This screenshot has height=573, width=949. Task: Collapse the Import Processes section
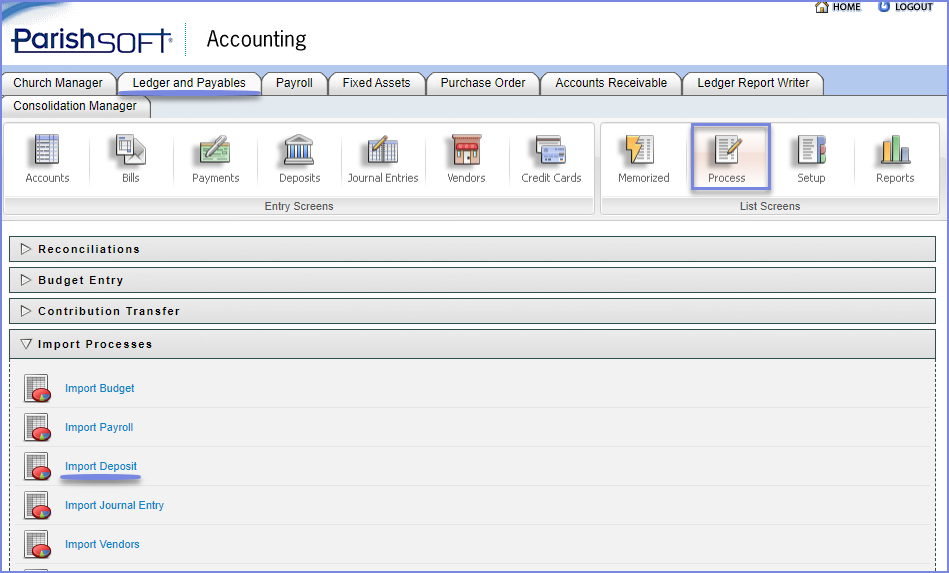point(25,344)
